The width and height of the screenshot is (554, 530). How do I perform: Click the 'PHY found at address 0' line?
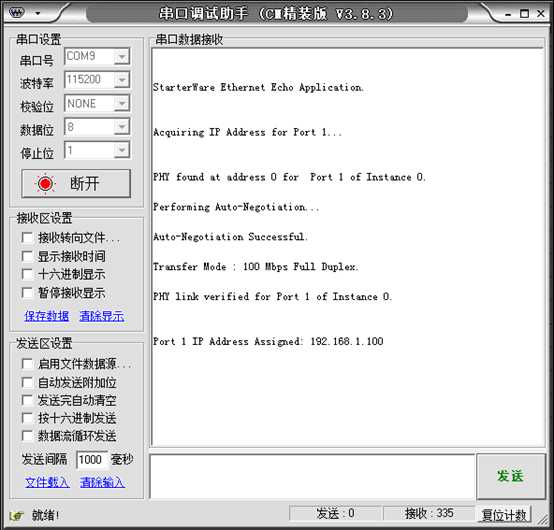(x=289, y=177)
